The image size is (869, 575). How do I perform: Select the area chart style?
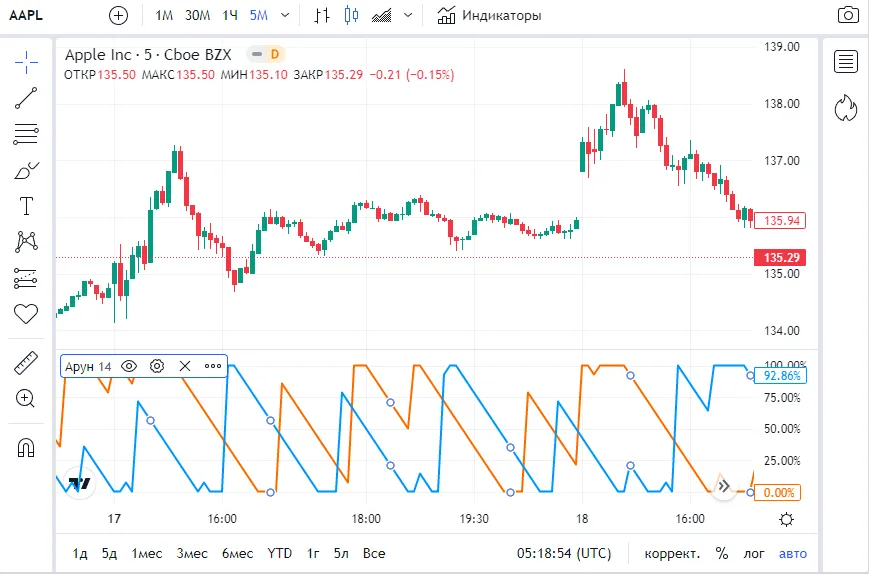coord(381,16)
